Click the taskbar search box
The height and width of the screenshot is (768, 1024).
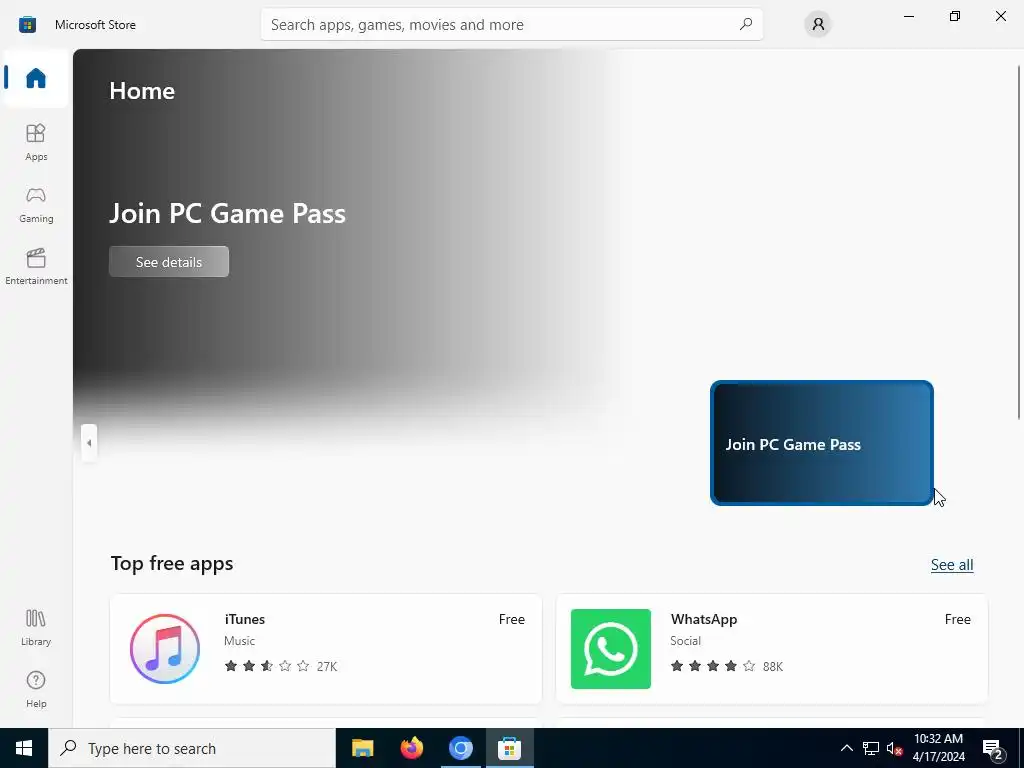(192, 748)
